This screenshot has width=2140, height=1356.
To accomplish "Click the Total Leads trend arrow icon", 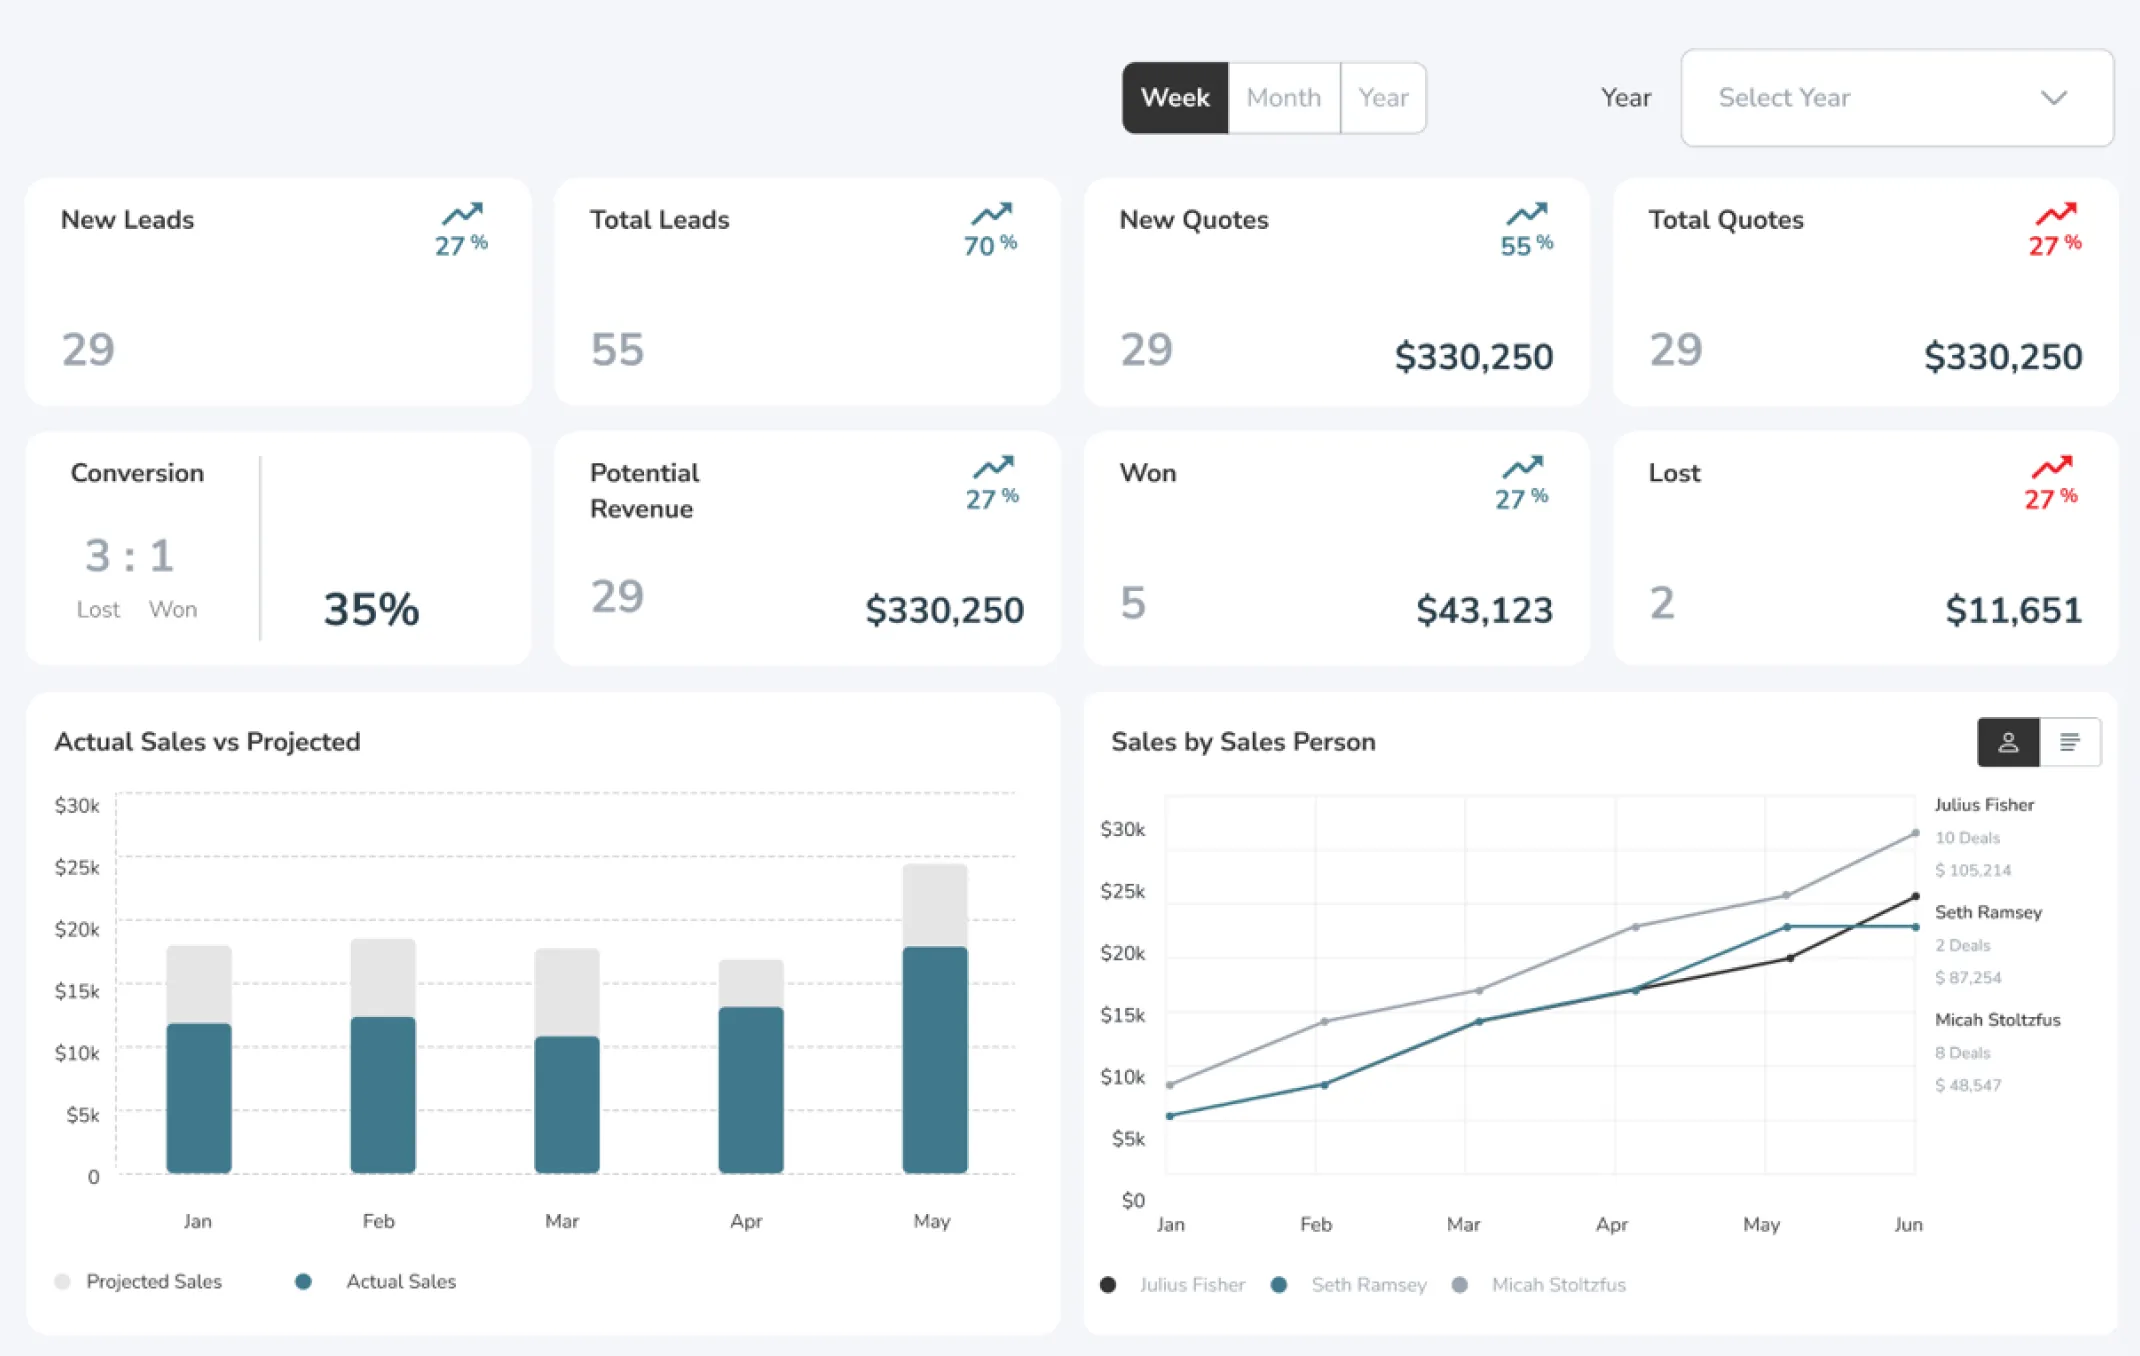I will [x=991, y=213].
